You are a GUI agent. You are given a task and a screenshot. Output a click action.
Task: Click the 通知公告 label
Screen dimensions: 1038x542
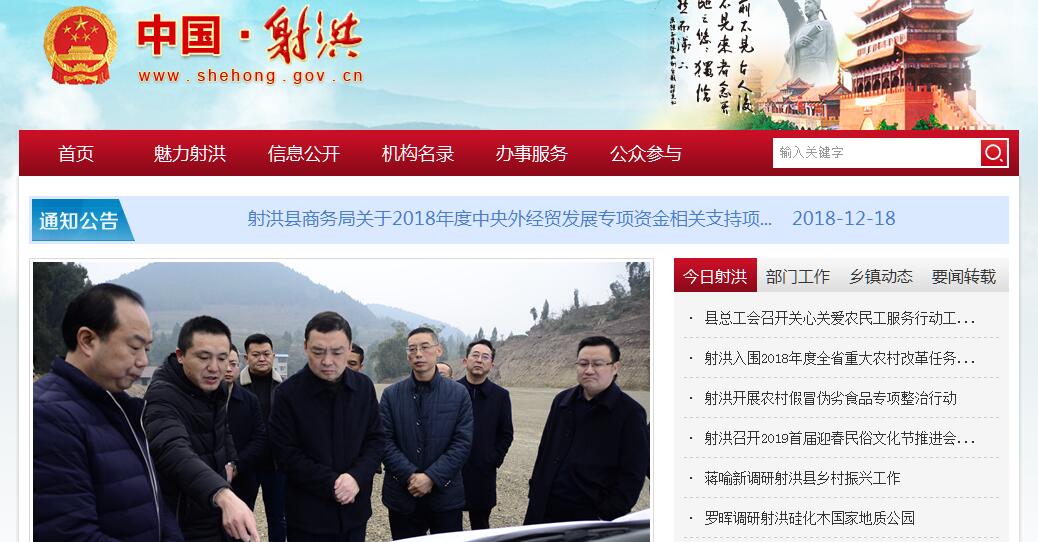(81, 220)
